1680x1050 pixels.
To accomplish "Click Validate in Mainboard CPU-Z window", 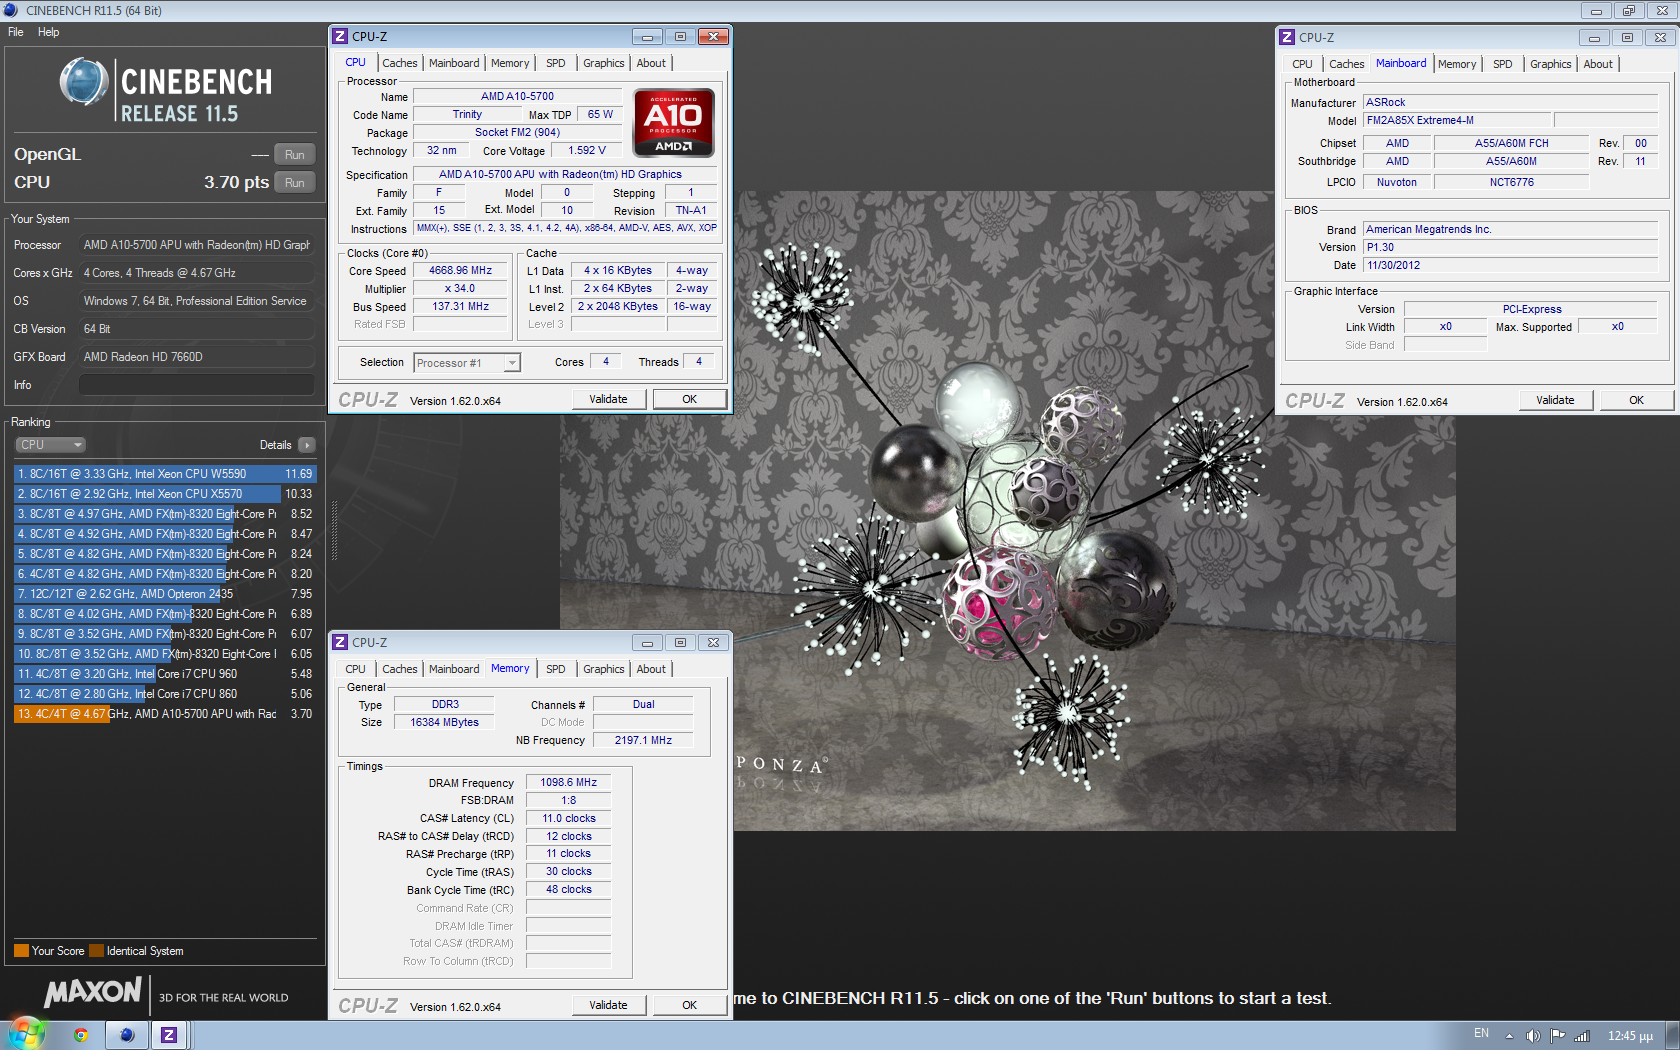I will (1555, 400).
